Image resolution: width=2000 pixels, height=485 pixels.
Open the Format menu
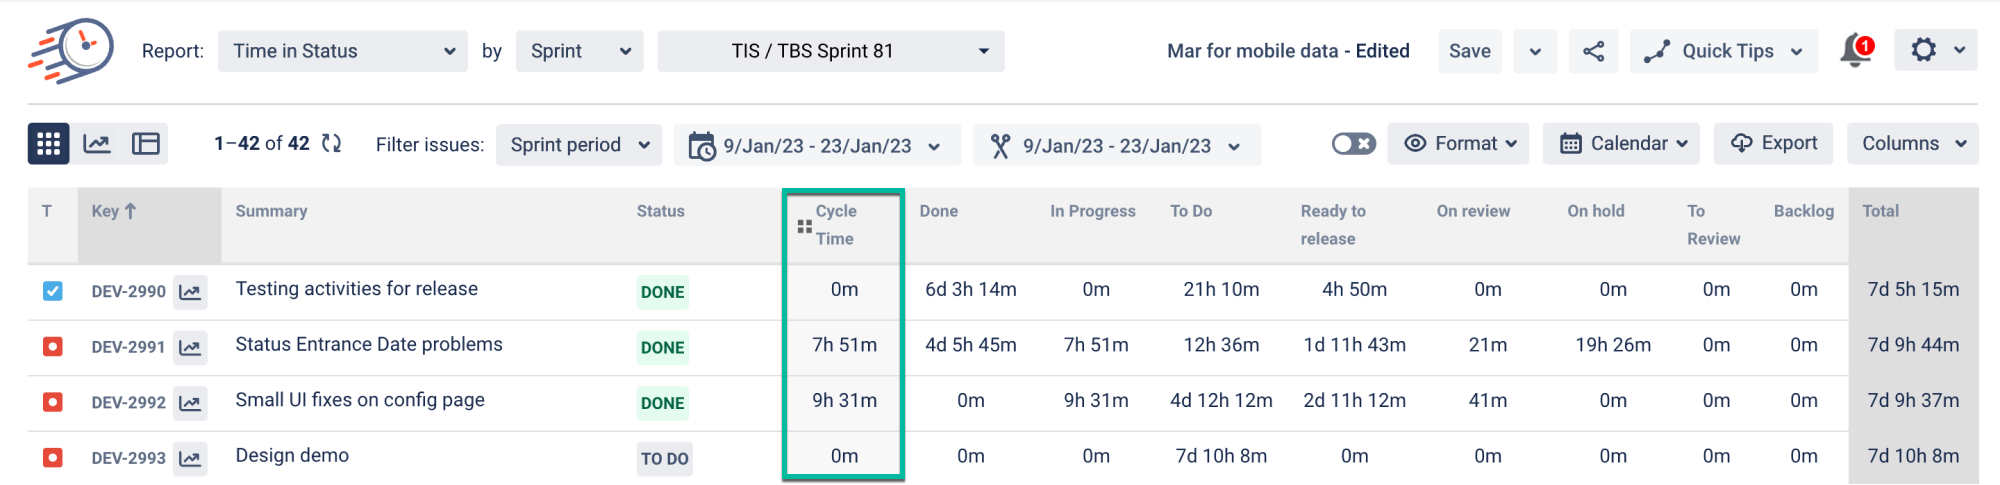tap(1460, 144)
